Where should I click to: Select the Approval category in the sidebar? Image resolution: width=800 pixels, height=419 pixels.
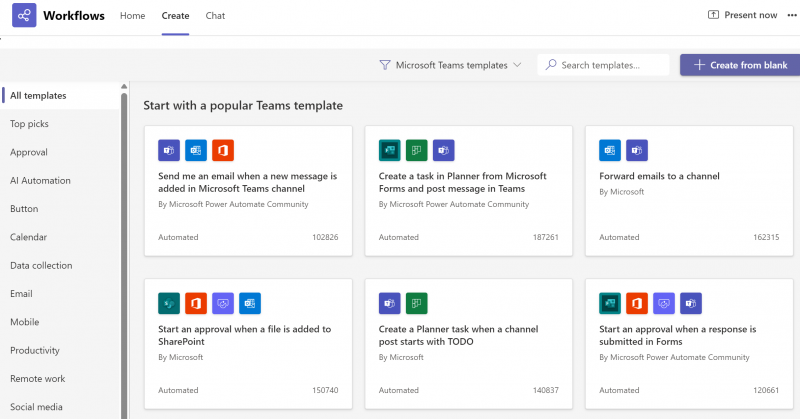[29, 152]
